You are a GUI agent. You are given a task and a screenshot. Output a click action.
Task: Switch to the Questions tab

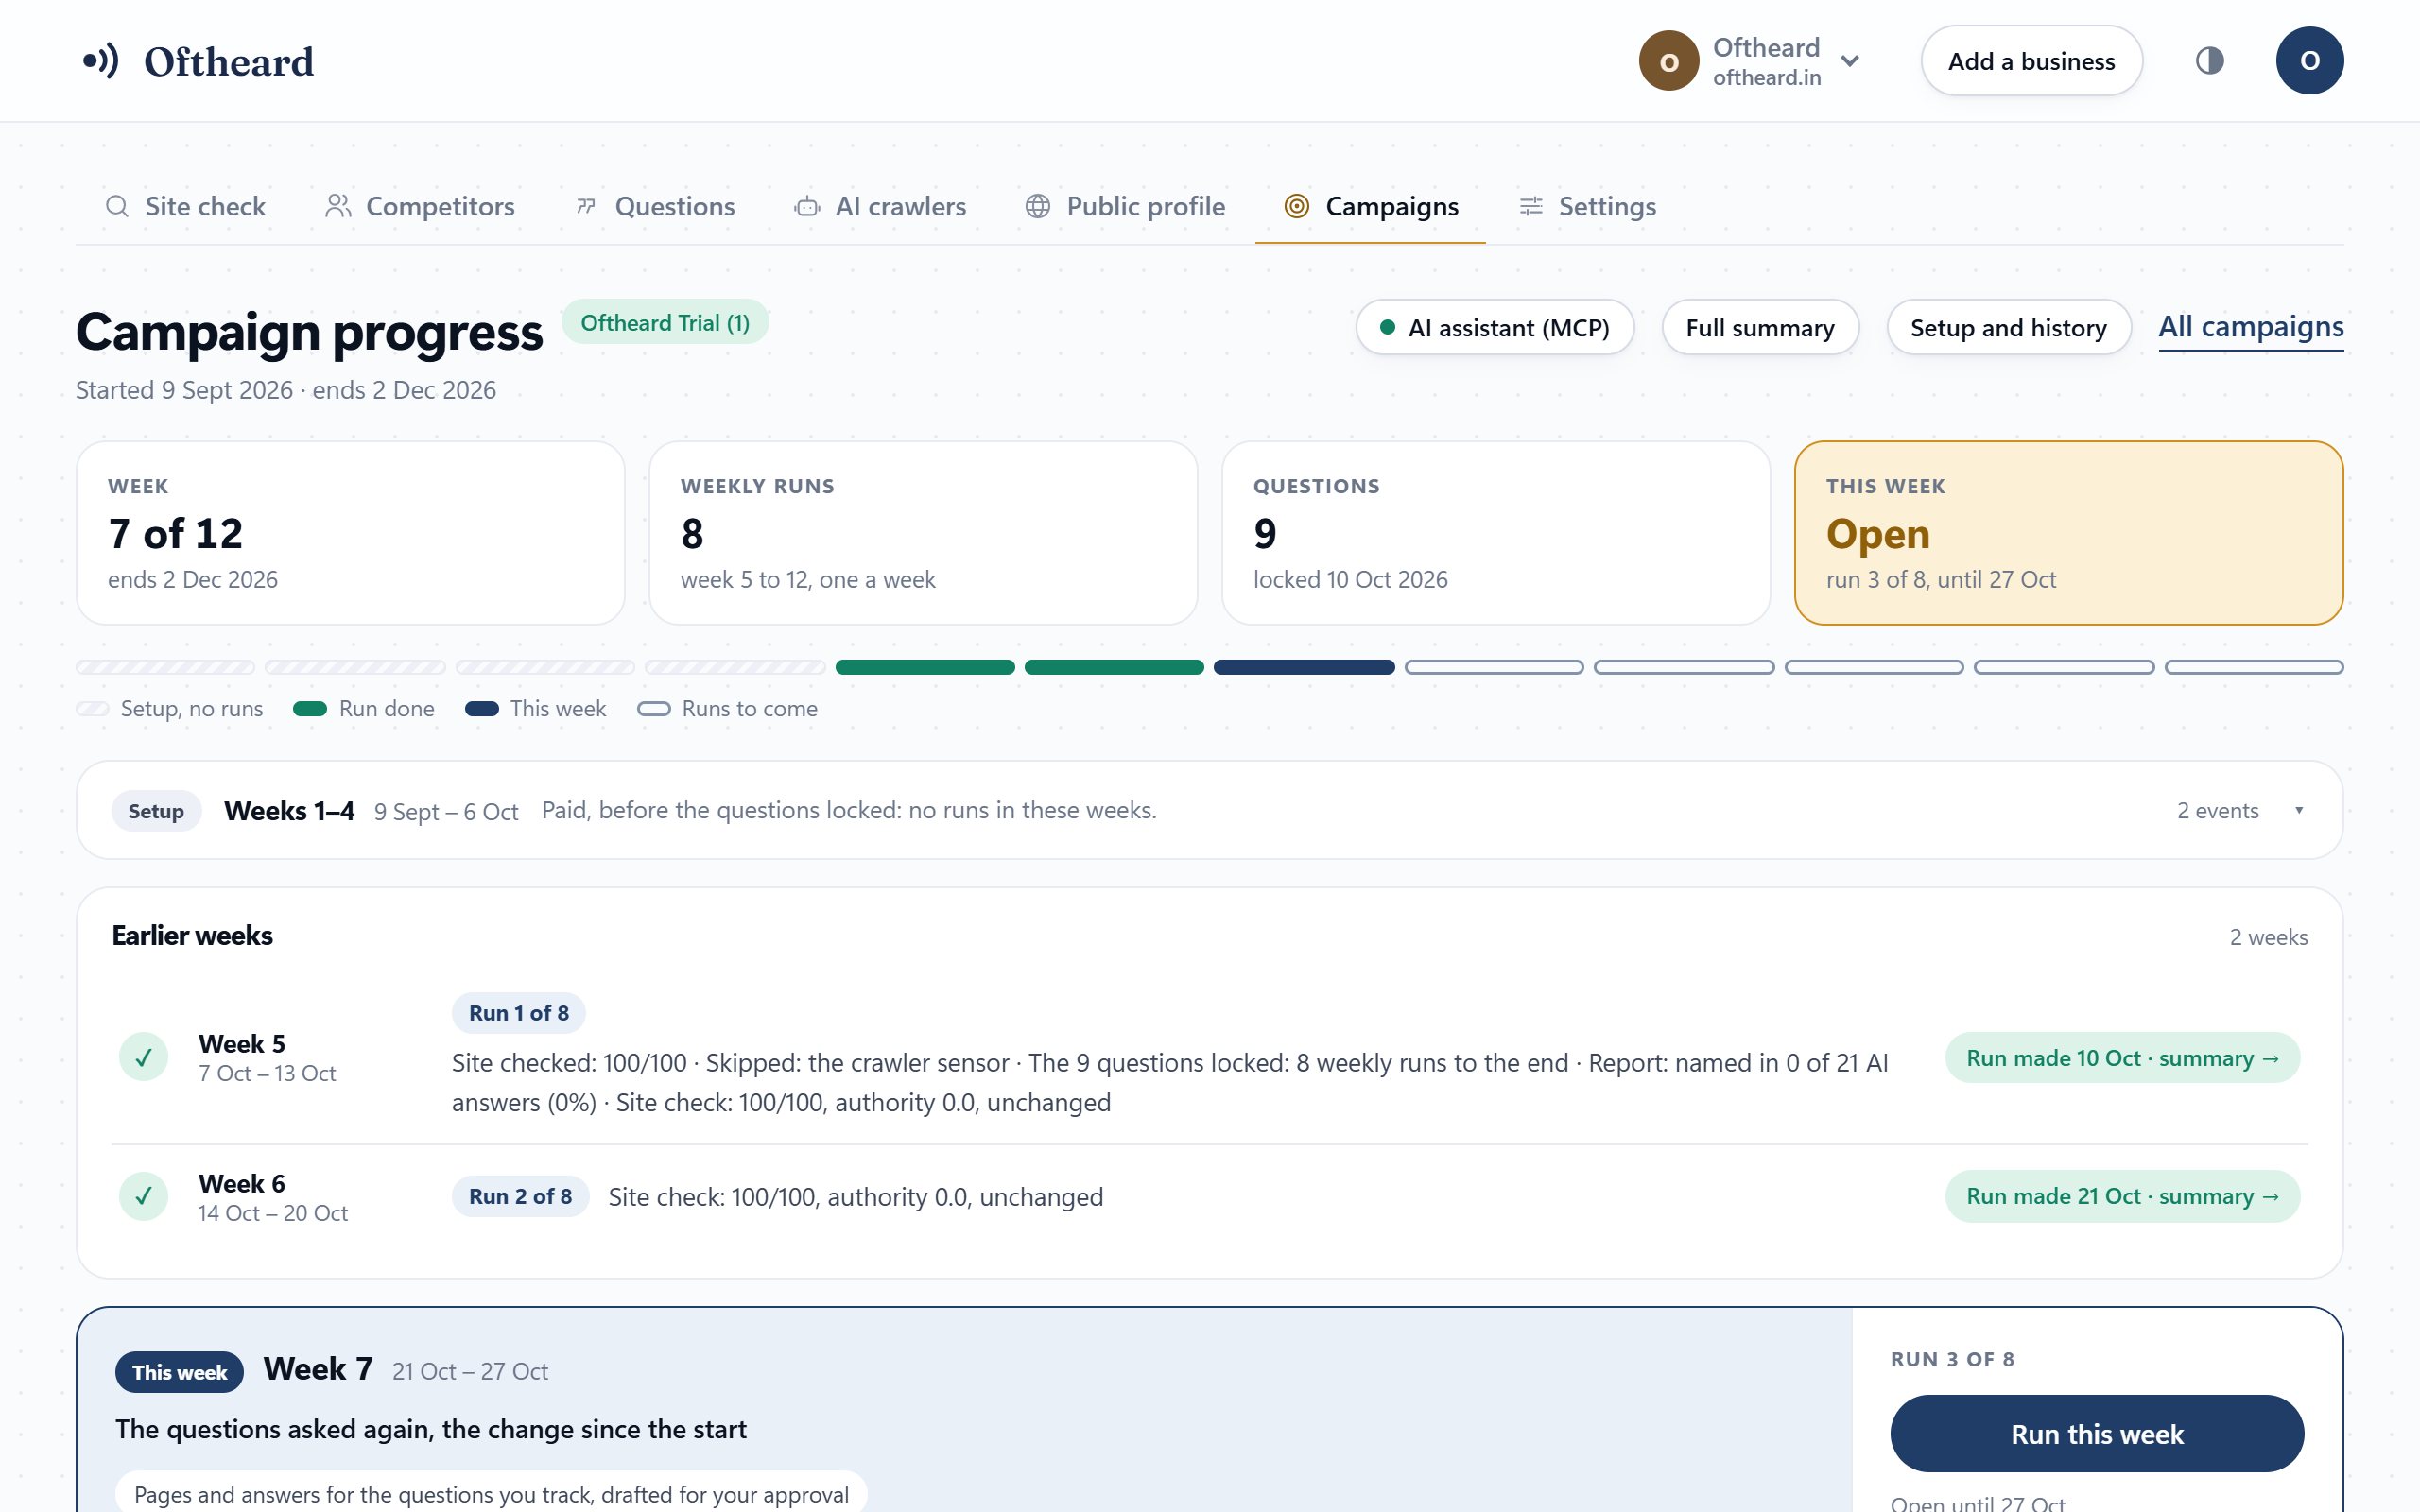655,206
